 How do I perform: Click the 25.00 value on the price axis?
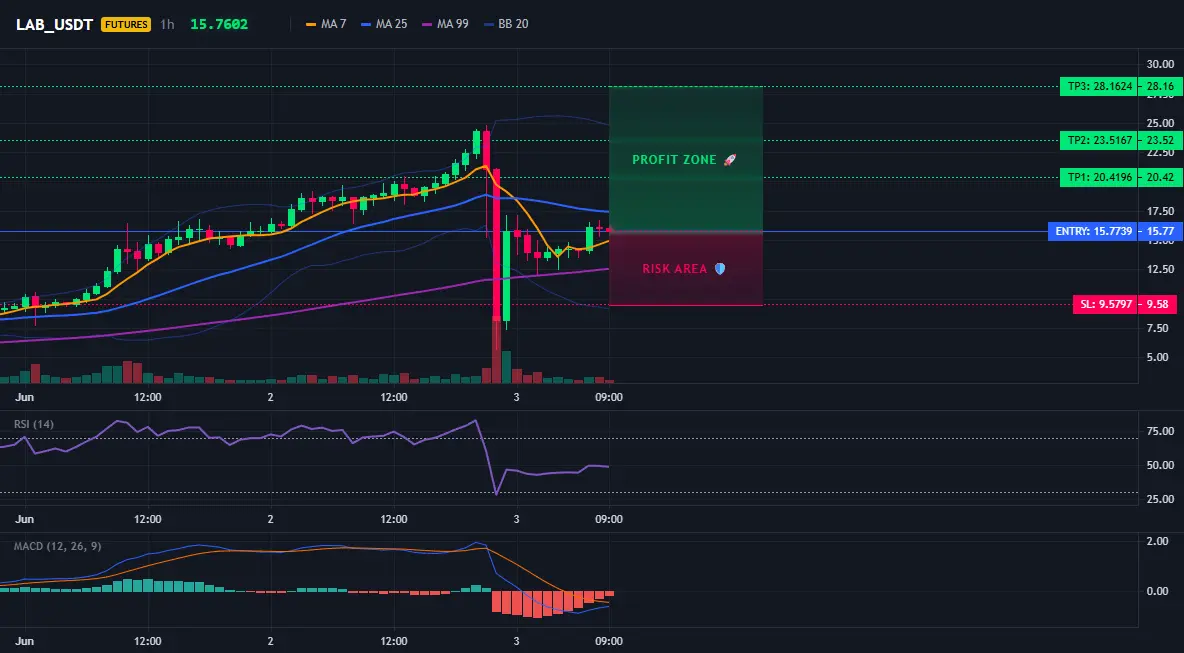(1161, 123)
